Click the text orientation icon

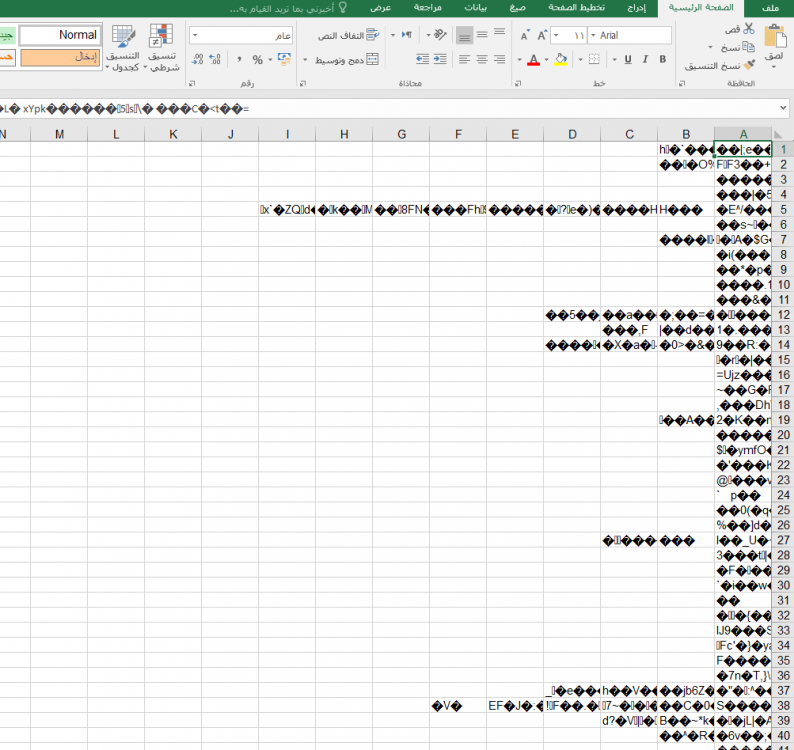pyautogui.click(x=440, y=35)
